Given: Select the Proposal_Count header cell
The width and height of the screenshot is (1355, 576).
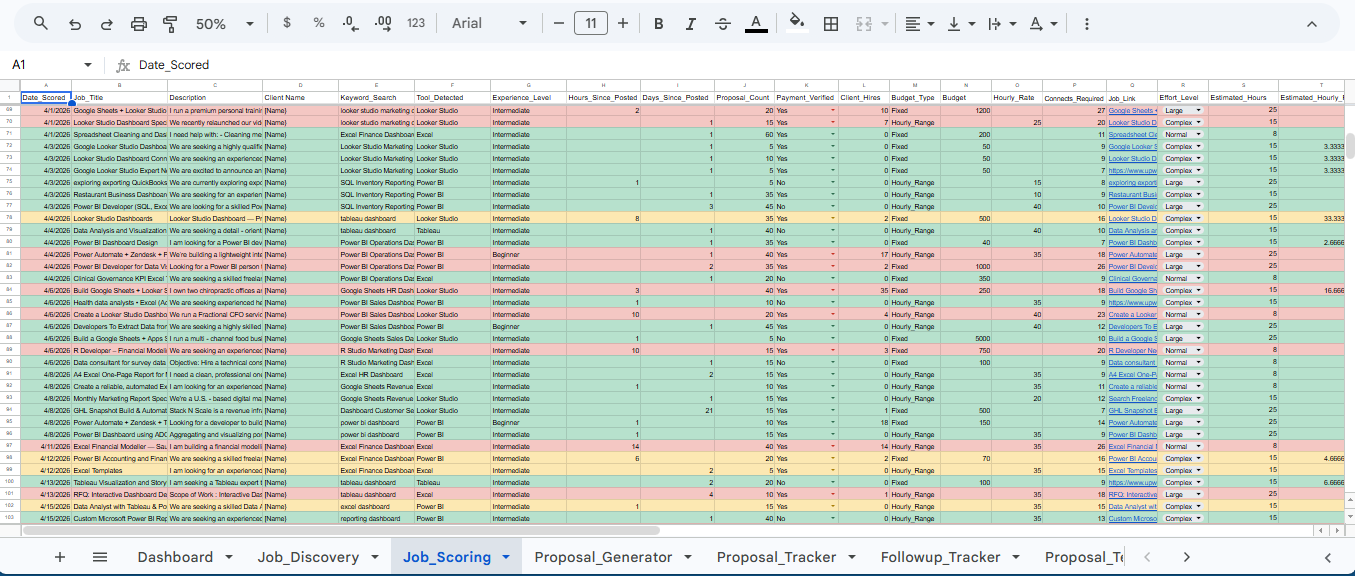Looking at the screenshot, I should click(x=743, y=98).
